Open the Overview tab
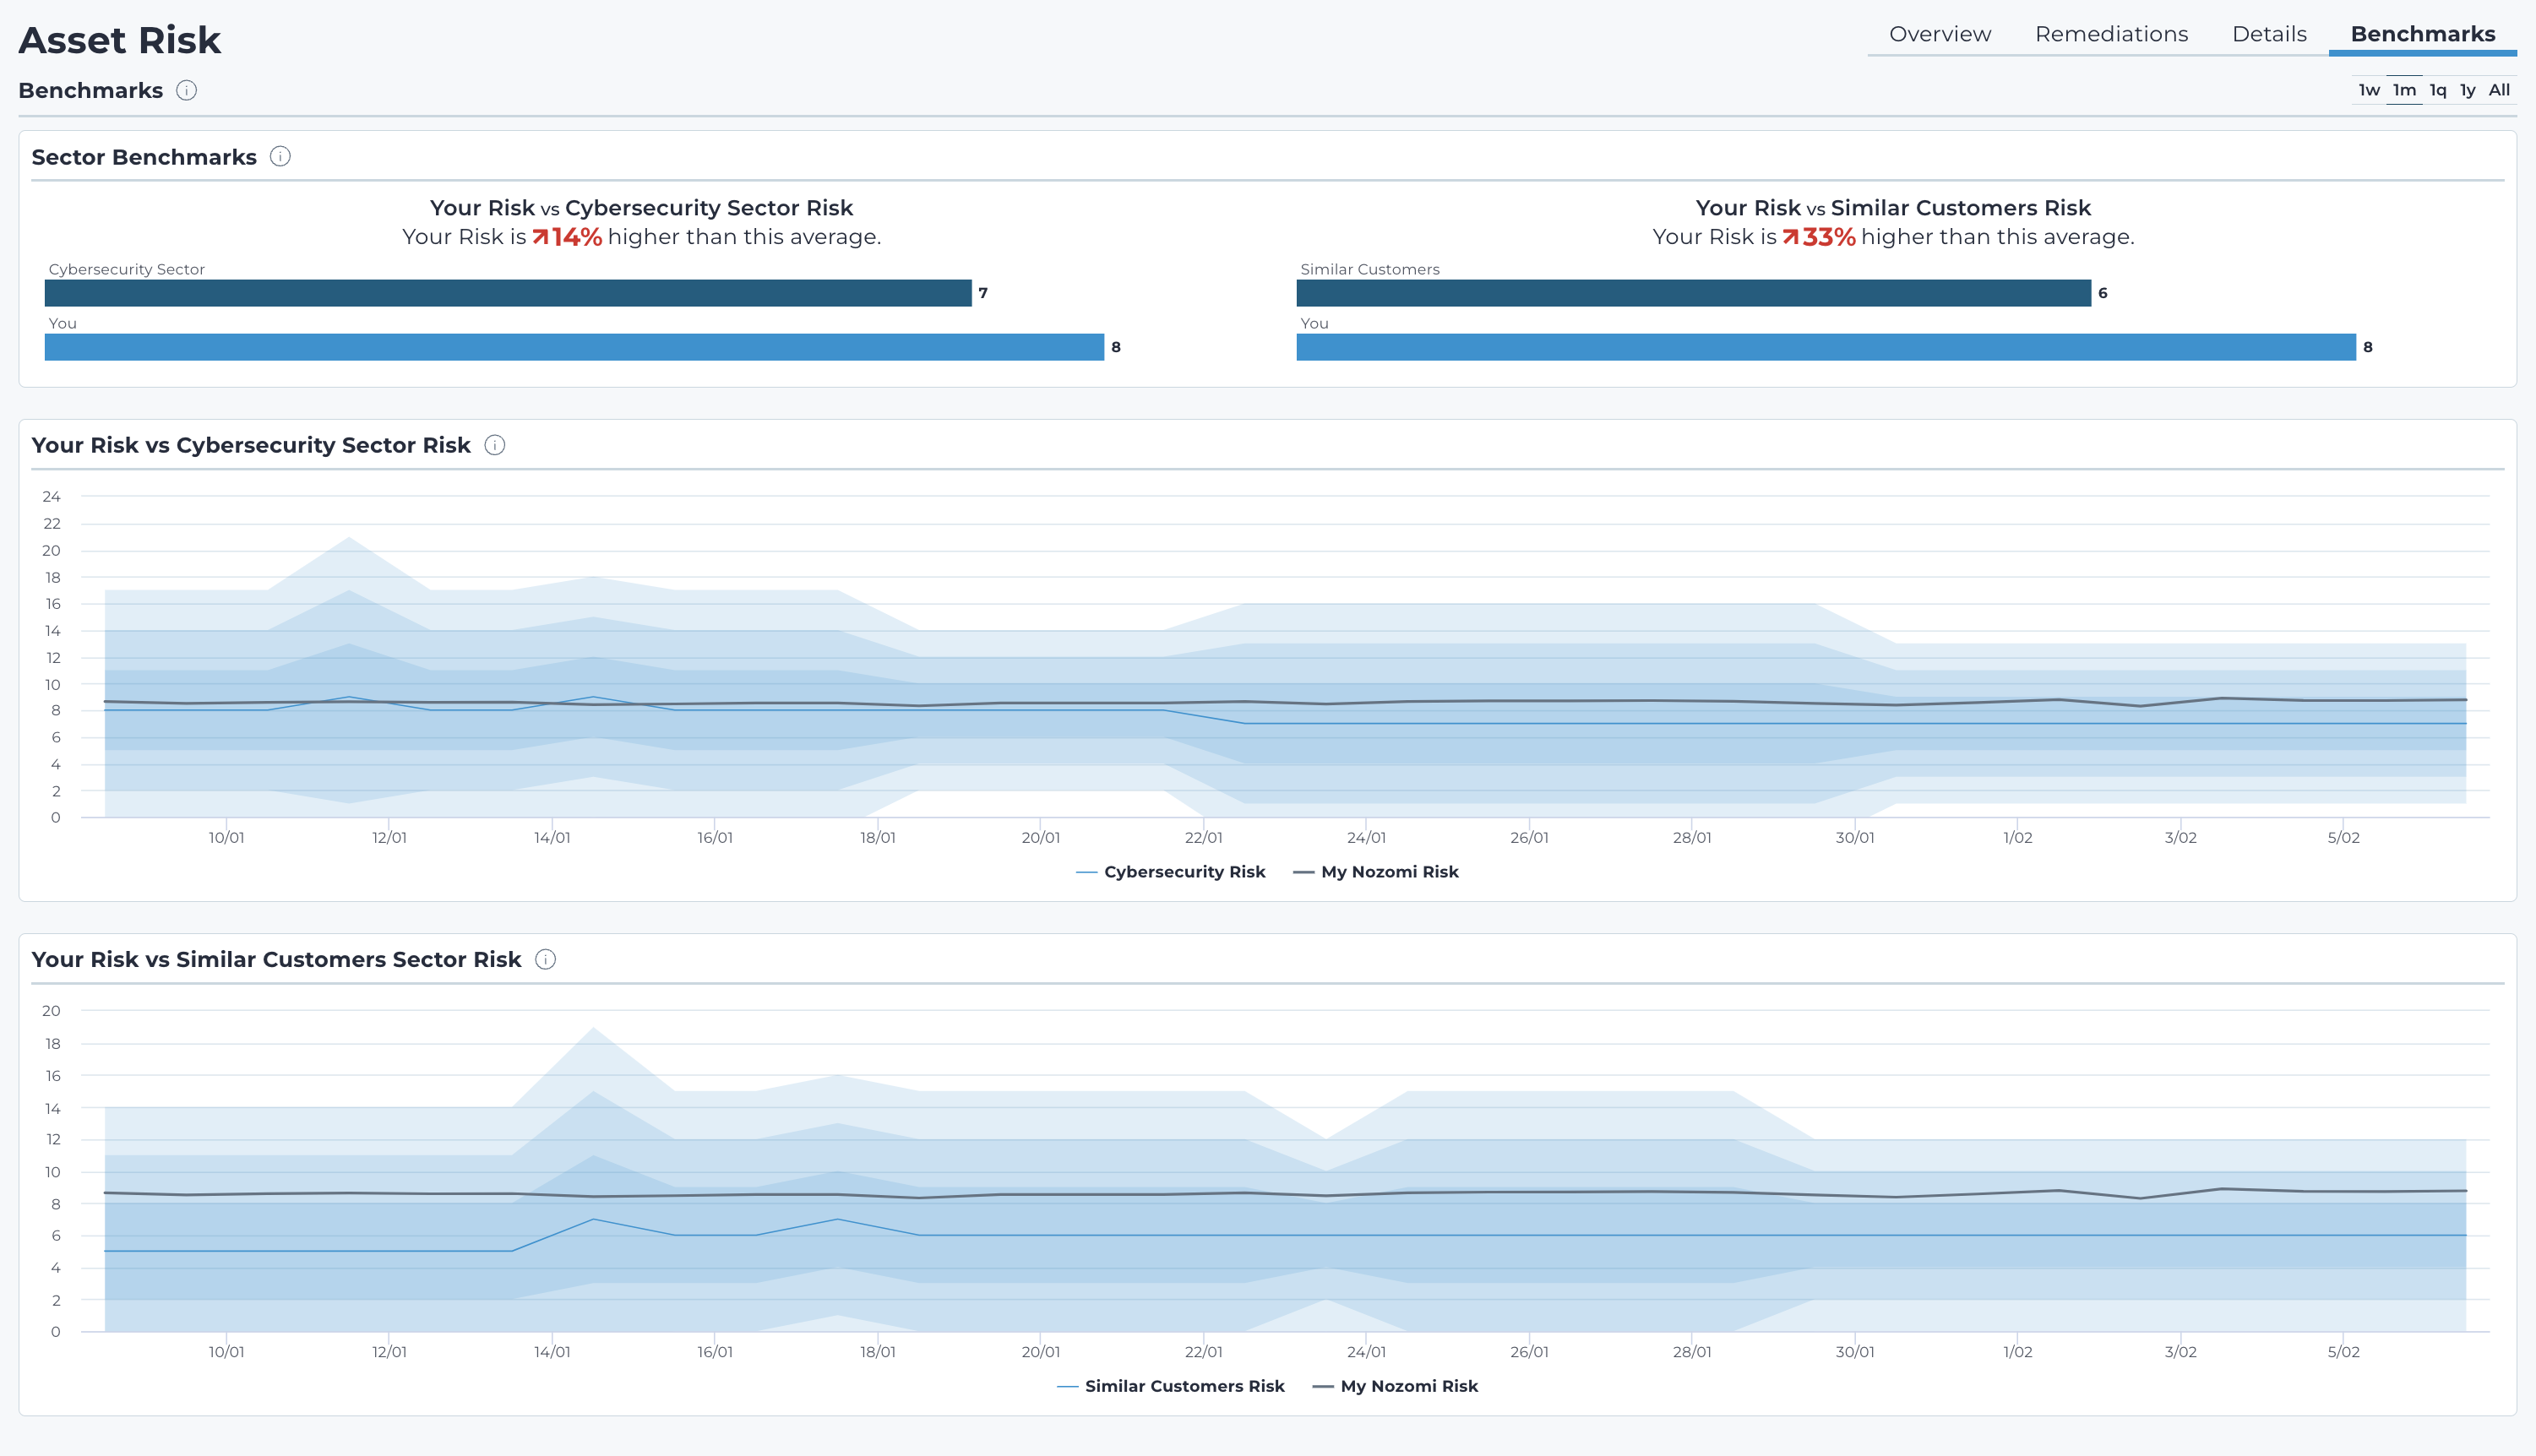Screen dimensions: 2536x1456 (x=1939, y=34)
